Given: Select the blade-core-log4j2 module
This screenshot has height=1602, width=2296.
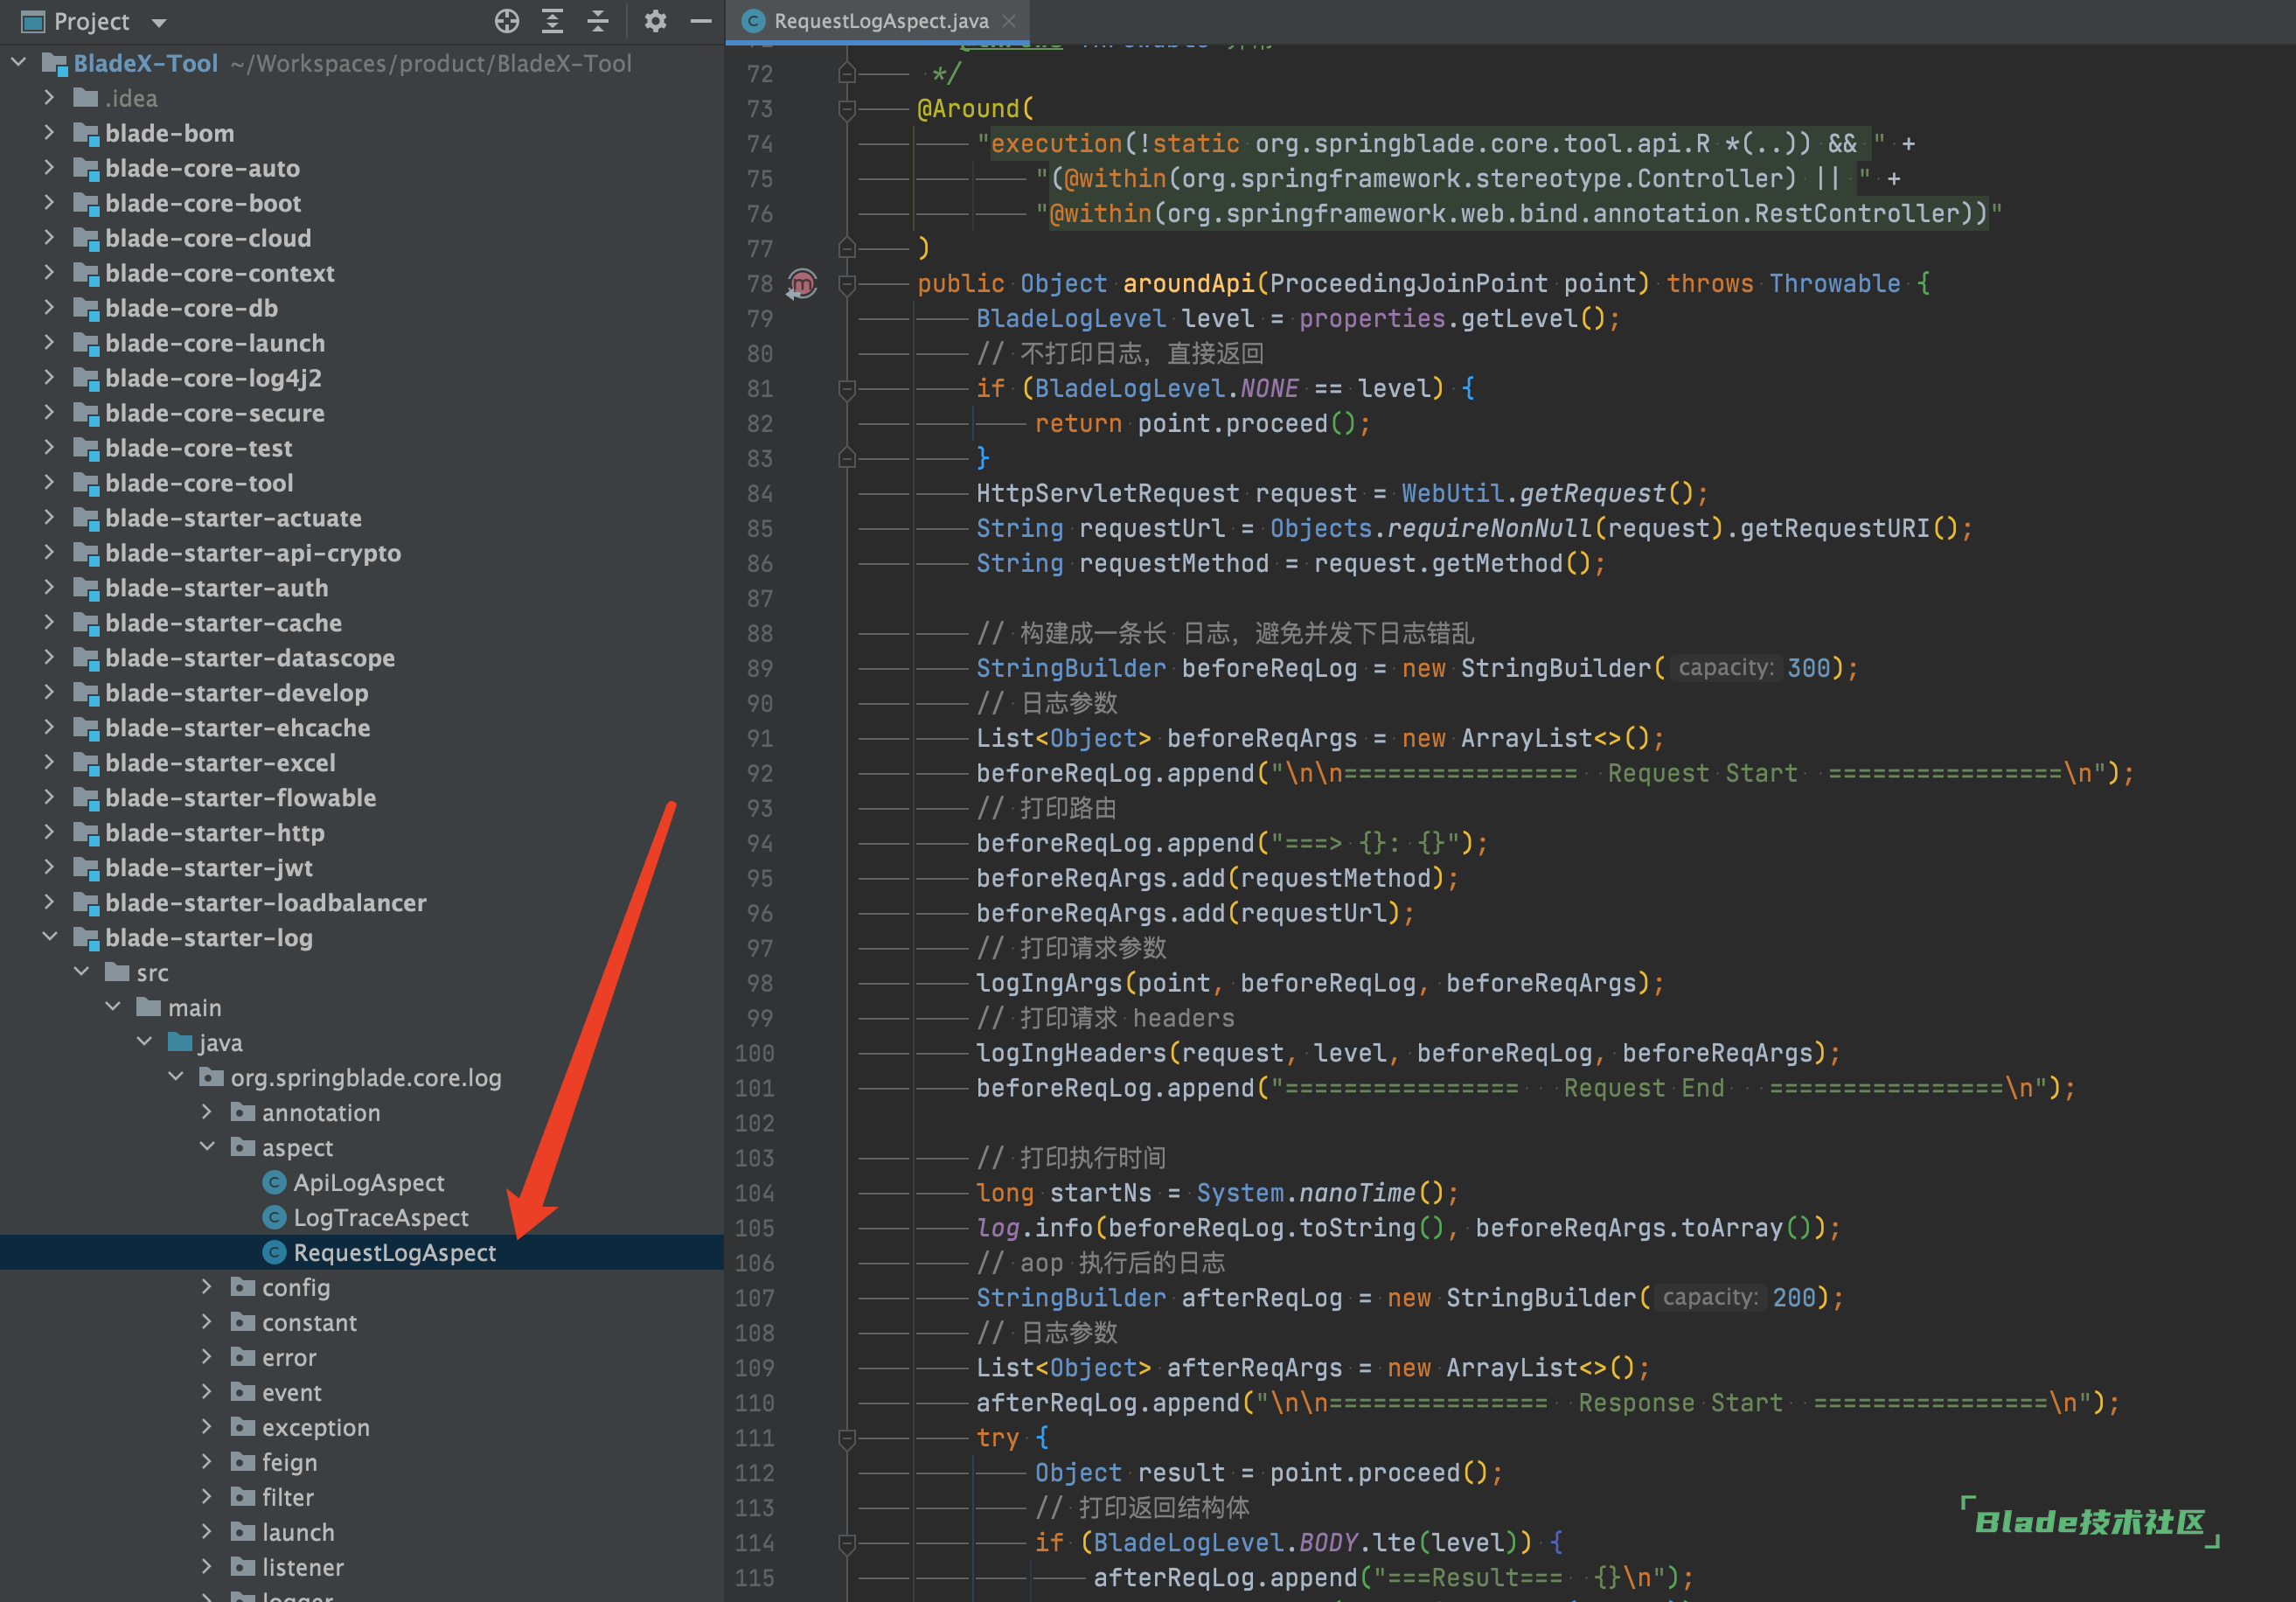Looking at the screenshot, I should pos(213,378).
